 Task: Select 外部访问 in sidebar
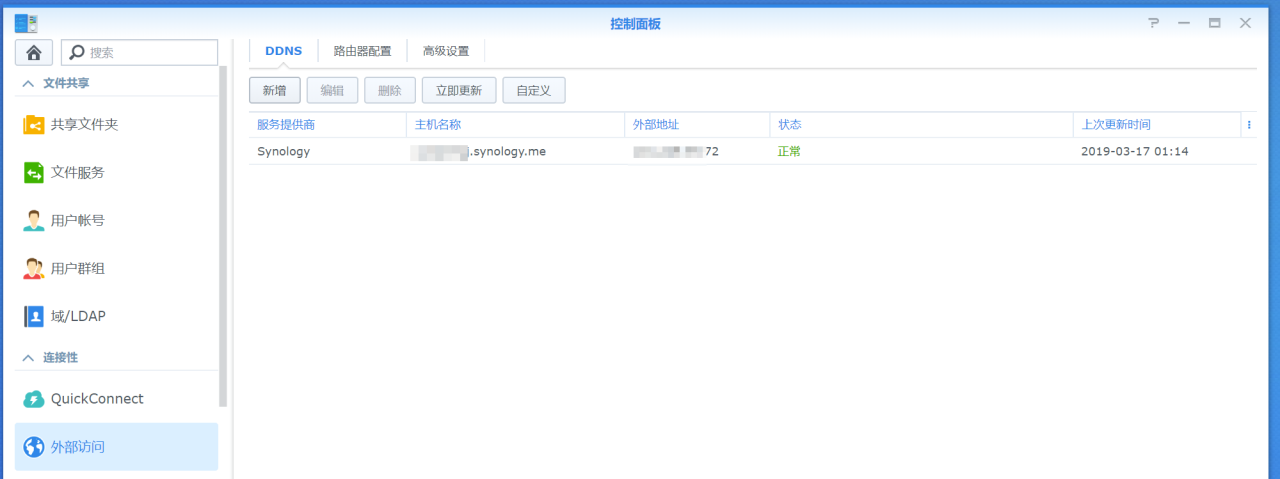pos(116,447)
